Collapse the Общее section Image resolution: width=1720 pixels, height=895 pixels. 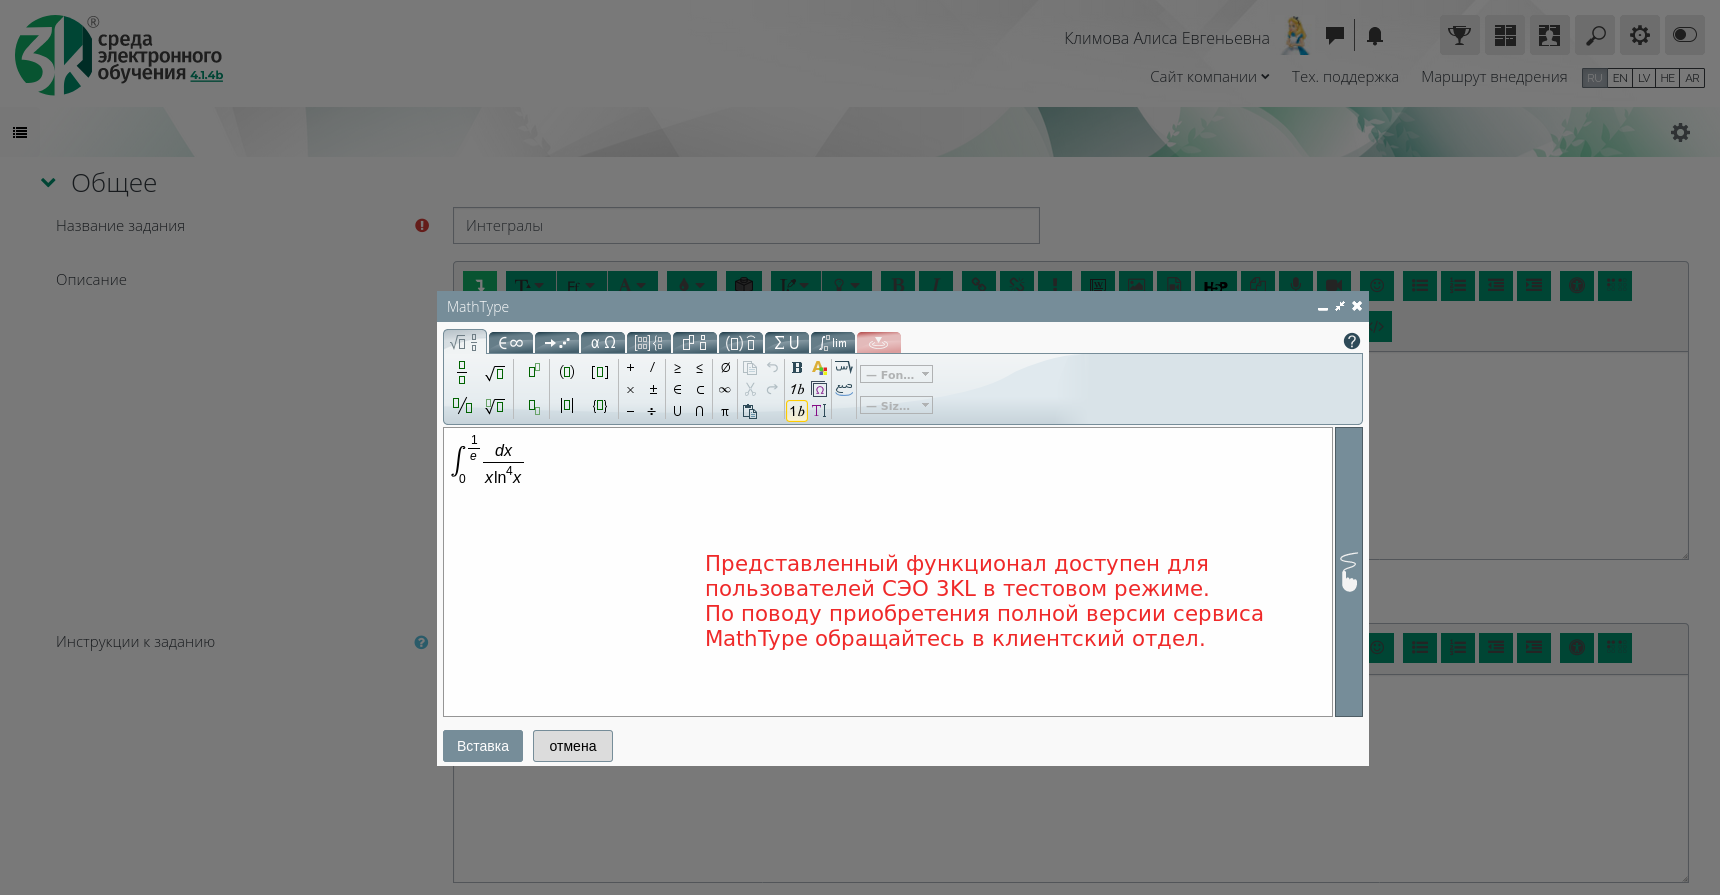click(48, 183)
